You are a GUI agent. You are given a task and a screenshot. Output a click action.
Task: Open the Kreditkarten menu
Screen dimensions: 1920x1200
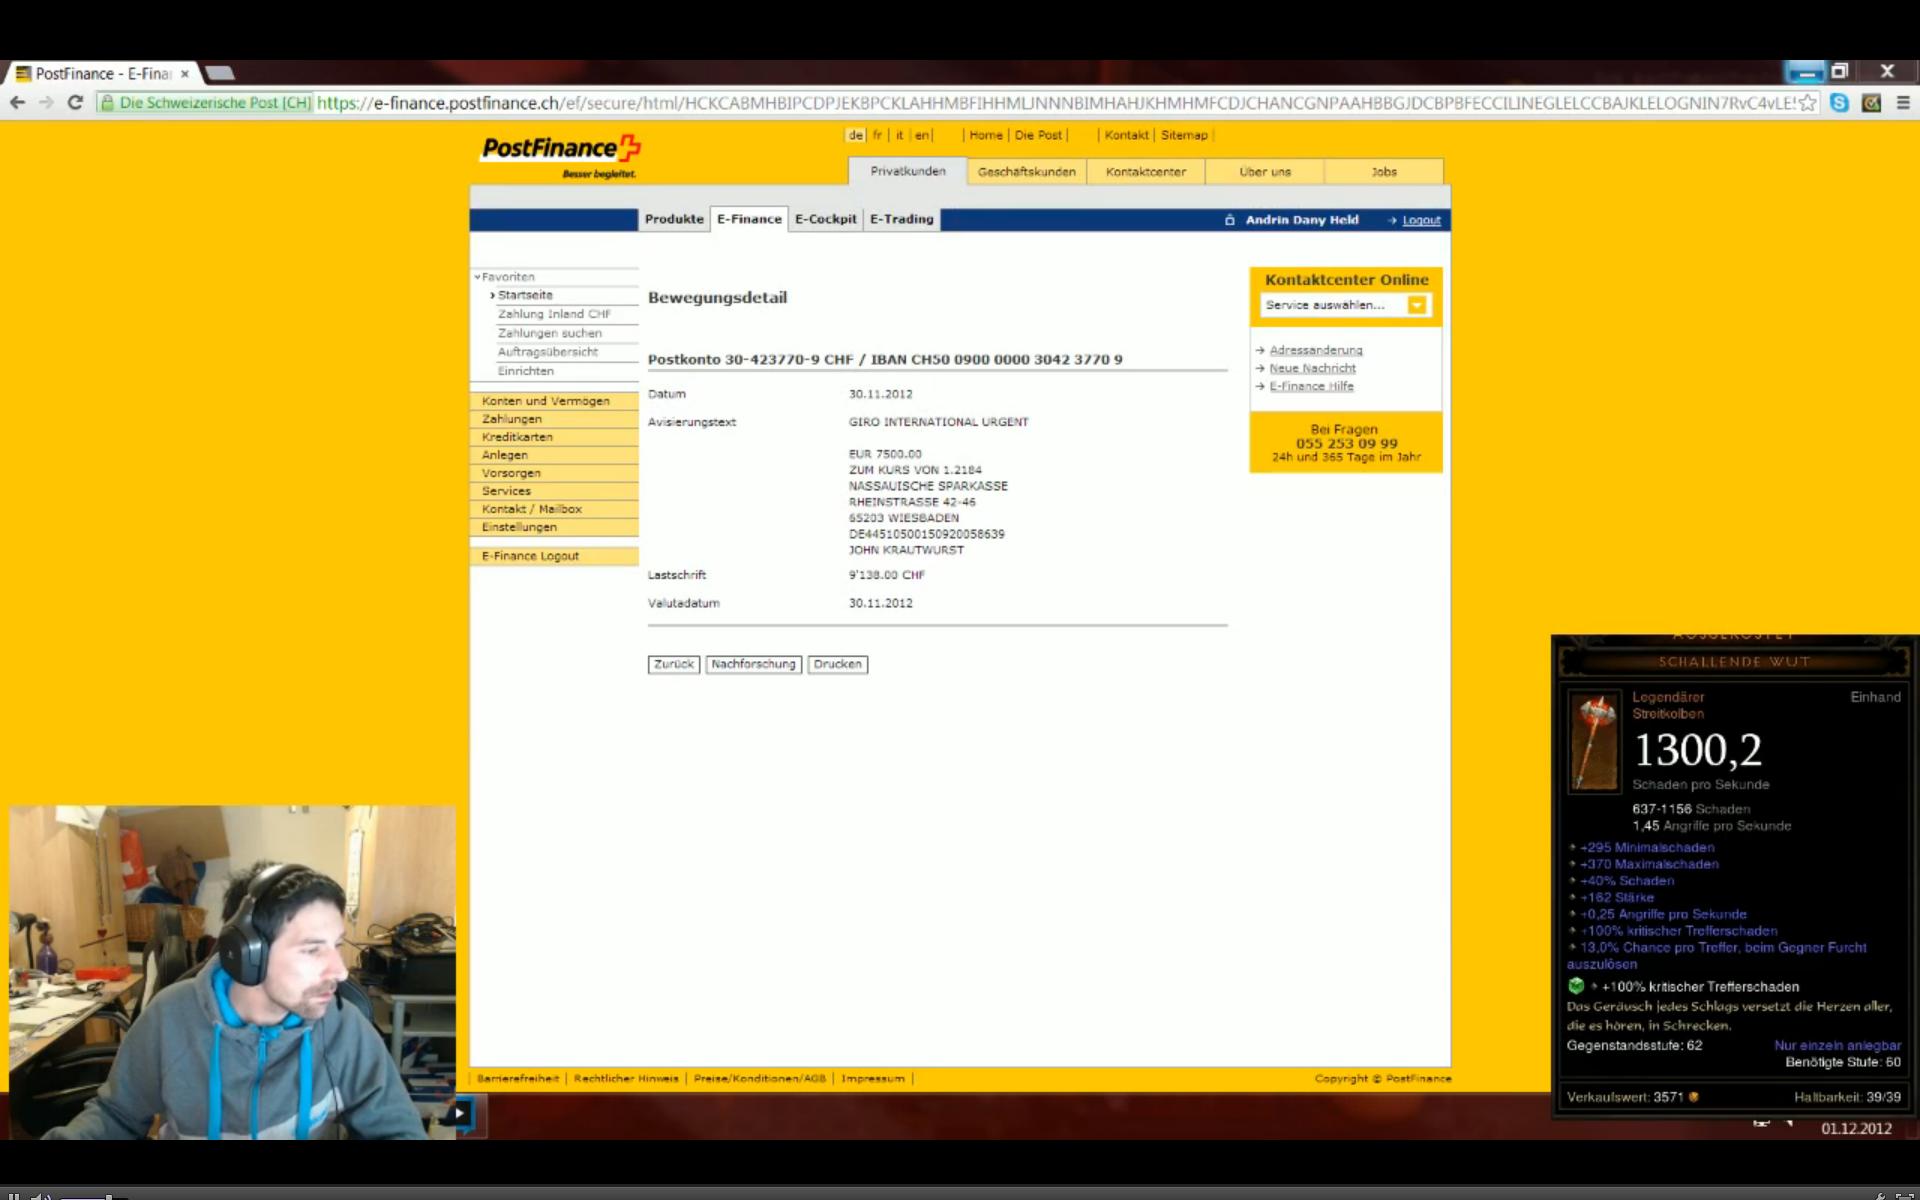tap(554, 437)
